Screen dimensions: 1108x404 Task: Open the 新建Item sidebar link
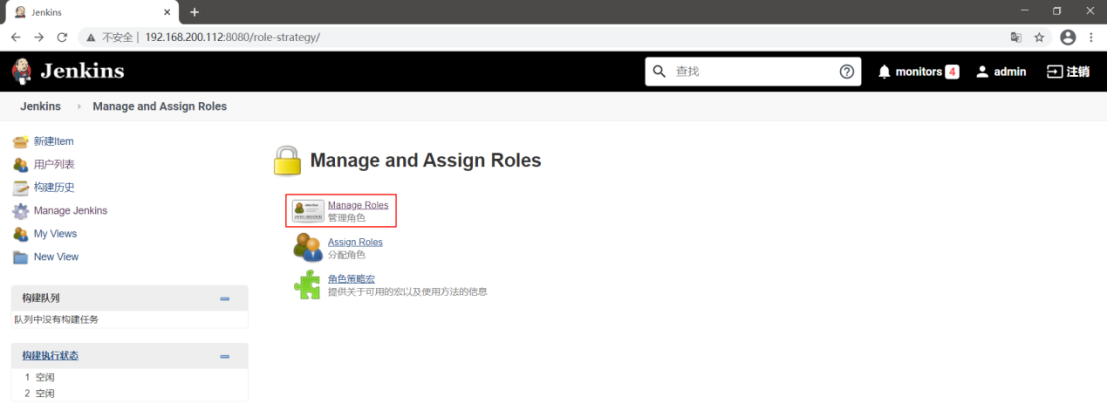tap(54, 141)
